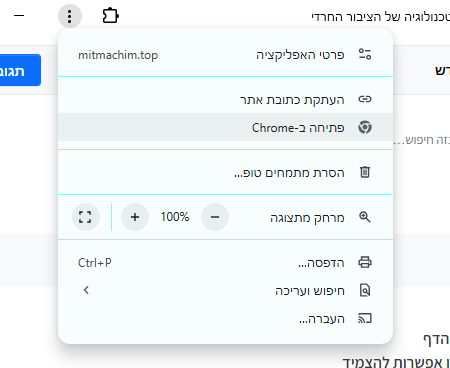The height and width of the screenshot is (368, 450).
Task: Click the cast screen icon
Action: 365,318
